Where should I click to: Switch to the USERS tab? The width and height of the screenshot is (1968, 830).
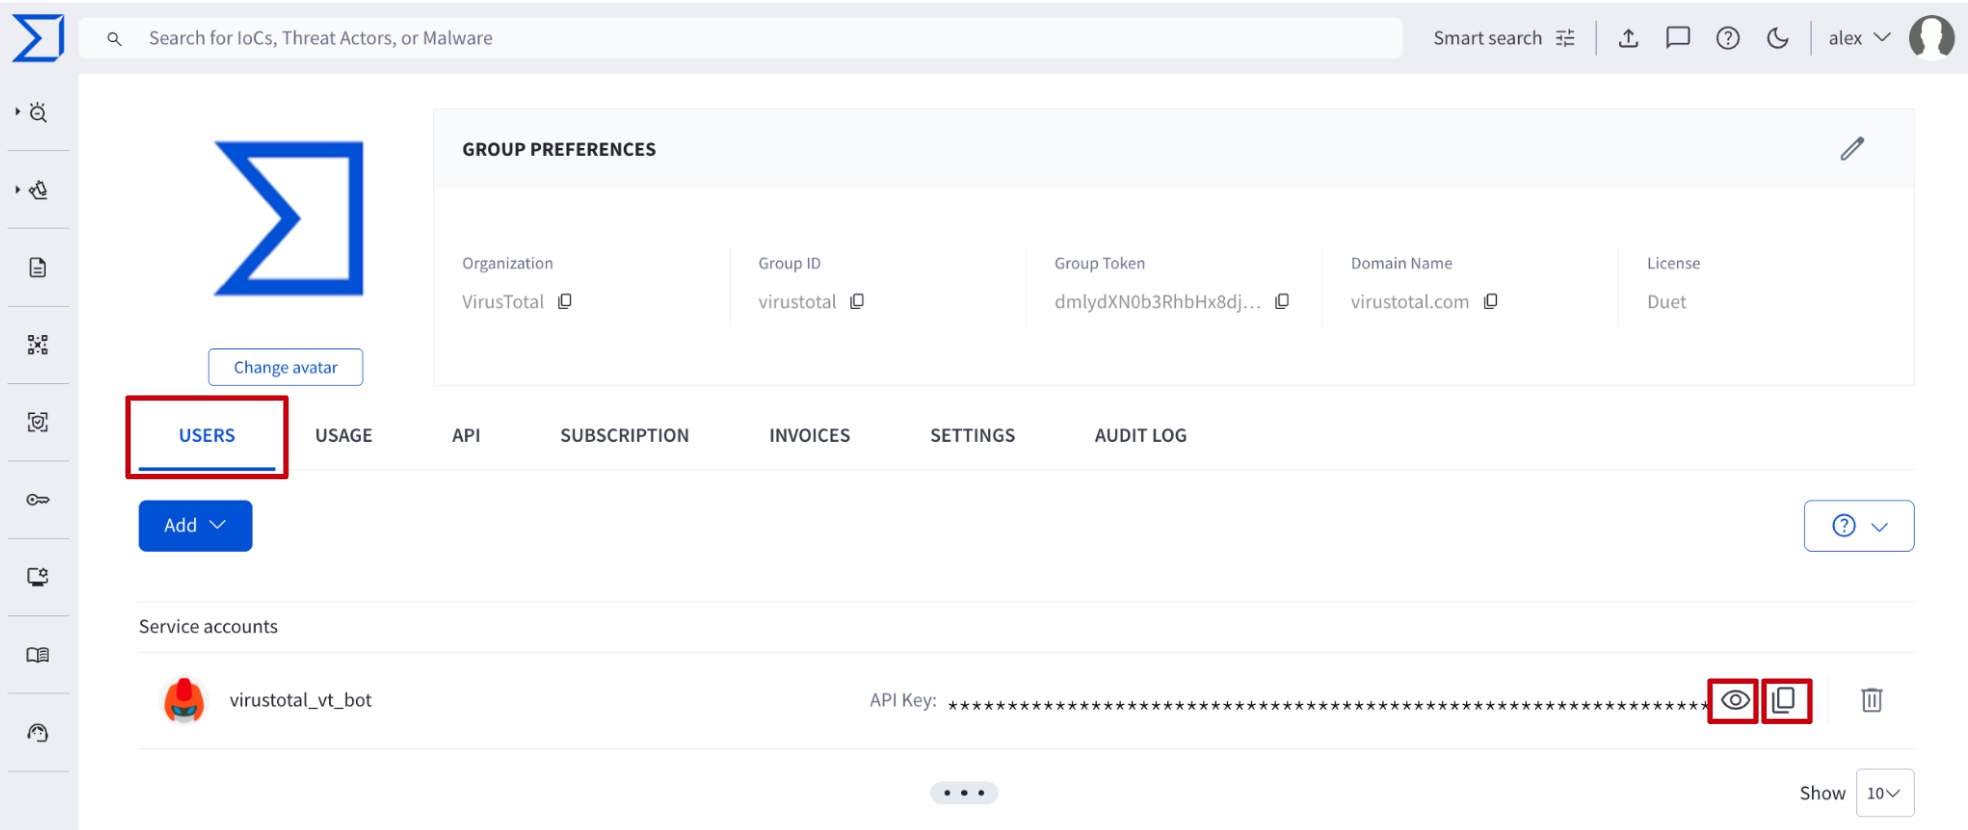[207, 436]
